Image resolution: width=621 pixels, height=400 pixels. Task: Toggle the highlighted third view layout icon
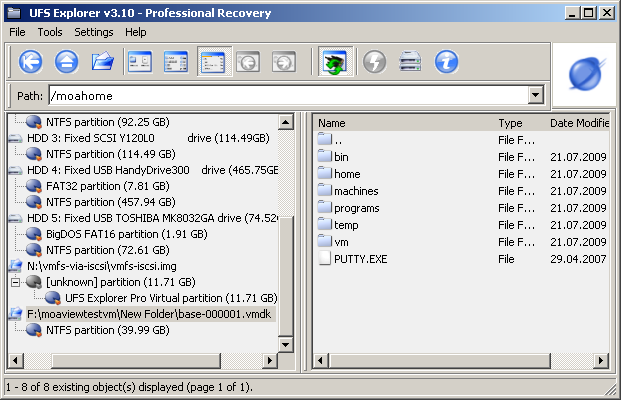[x=212, y=62]
